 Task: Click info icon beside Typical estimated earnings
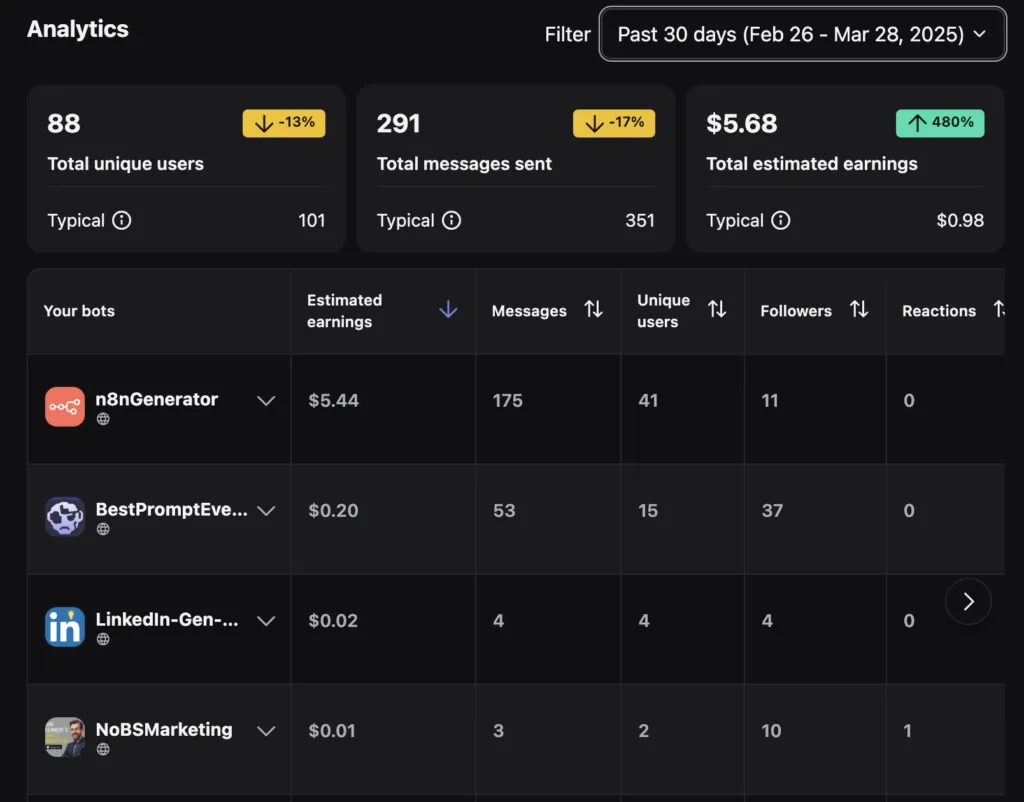coord(780,221)
